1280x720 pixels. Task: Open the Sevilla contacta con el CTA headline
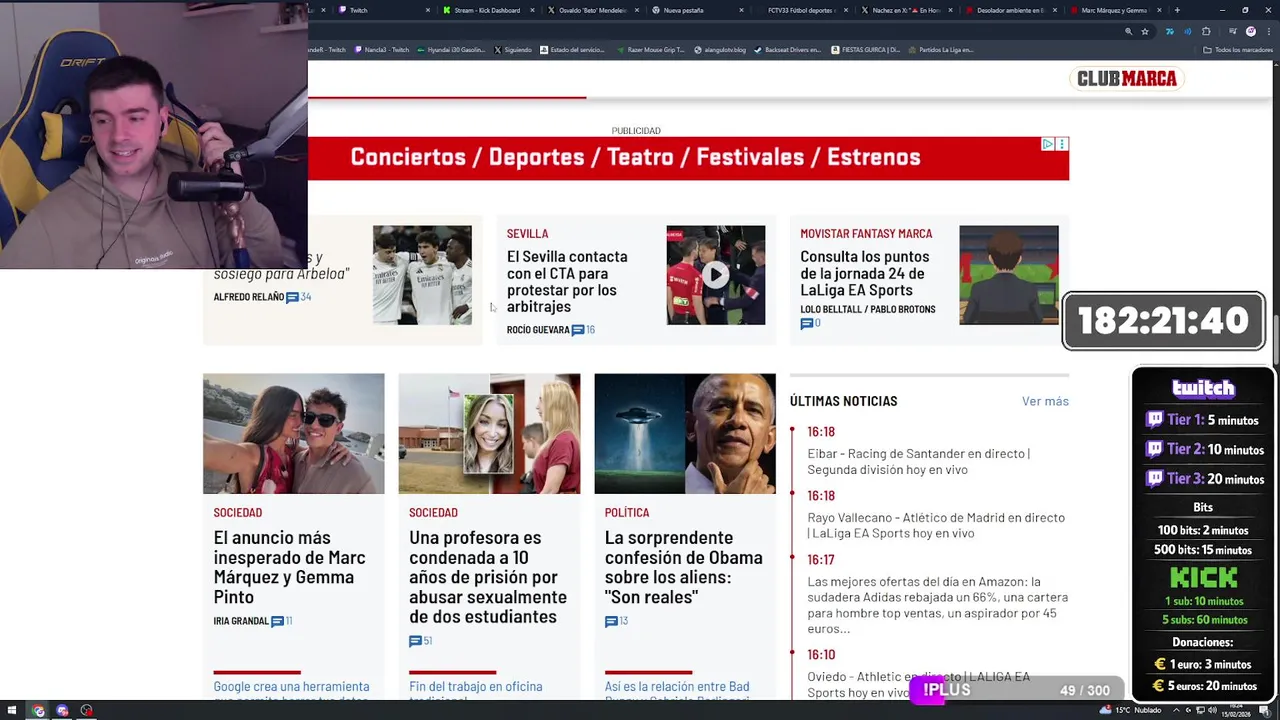click(x=567, y=281)
